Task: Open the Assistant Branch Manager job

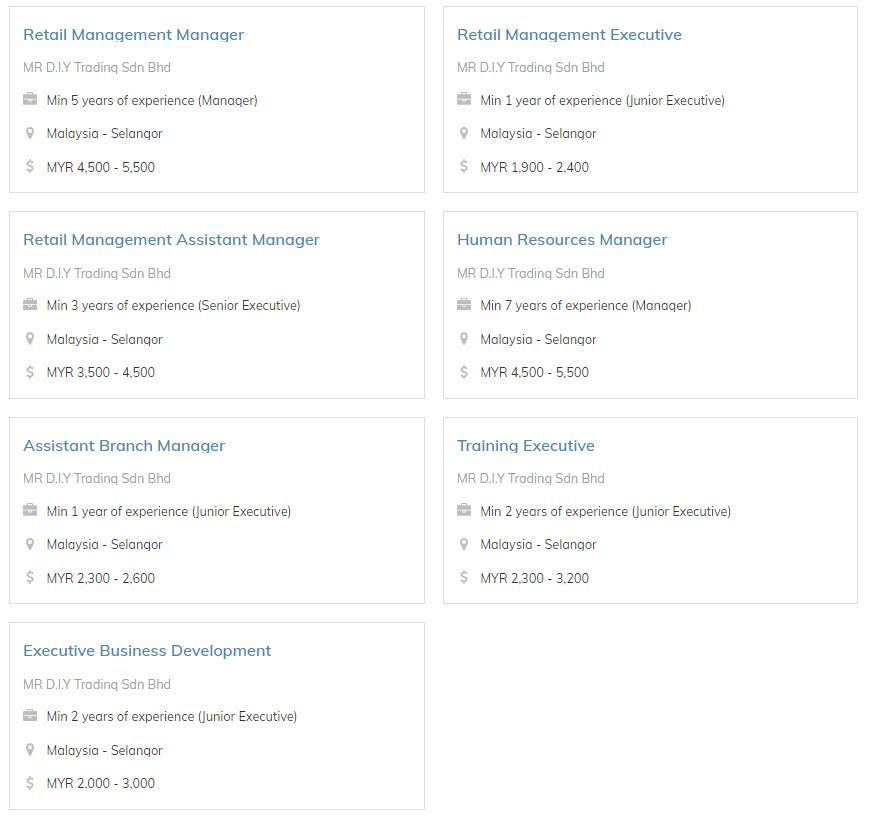Action: (x=124, y=446)
